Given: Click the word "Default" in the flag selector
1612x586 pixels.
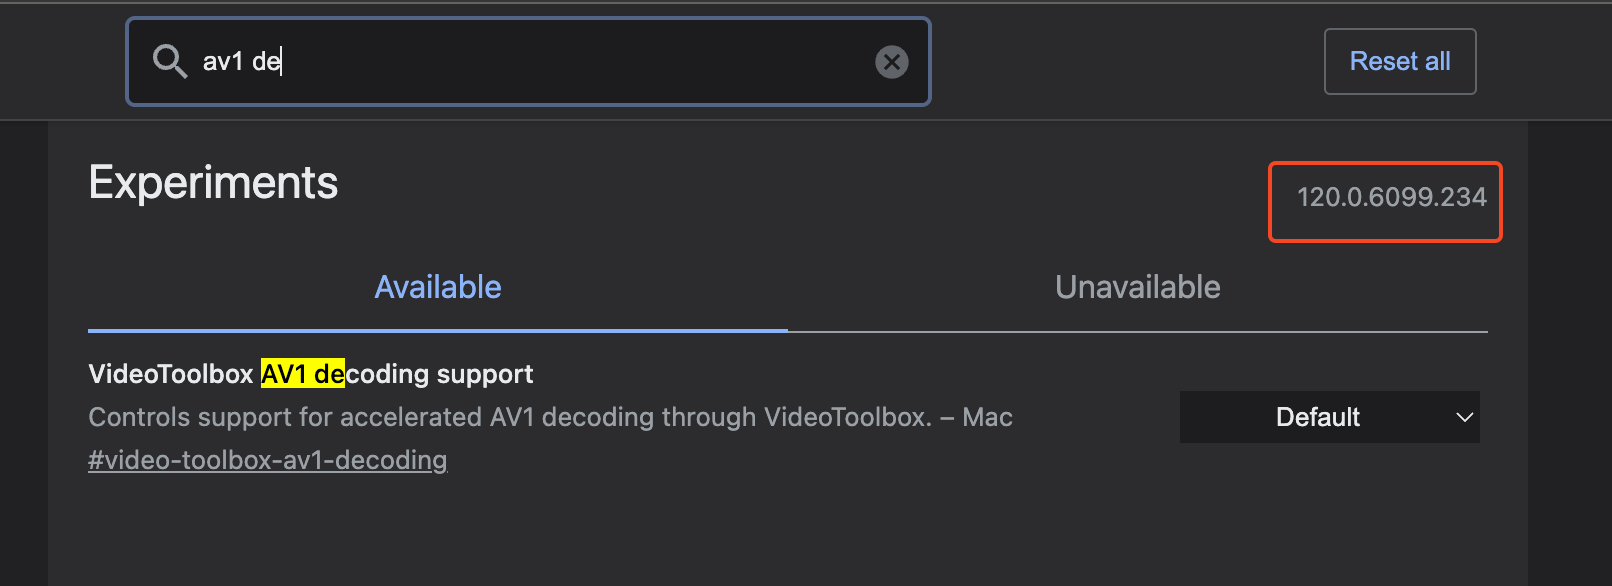Looking at the screenshot, I should [x=1317, y=417].
